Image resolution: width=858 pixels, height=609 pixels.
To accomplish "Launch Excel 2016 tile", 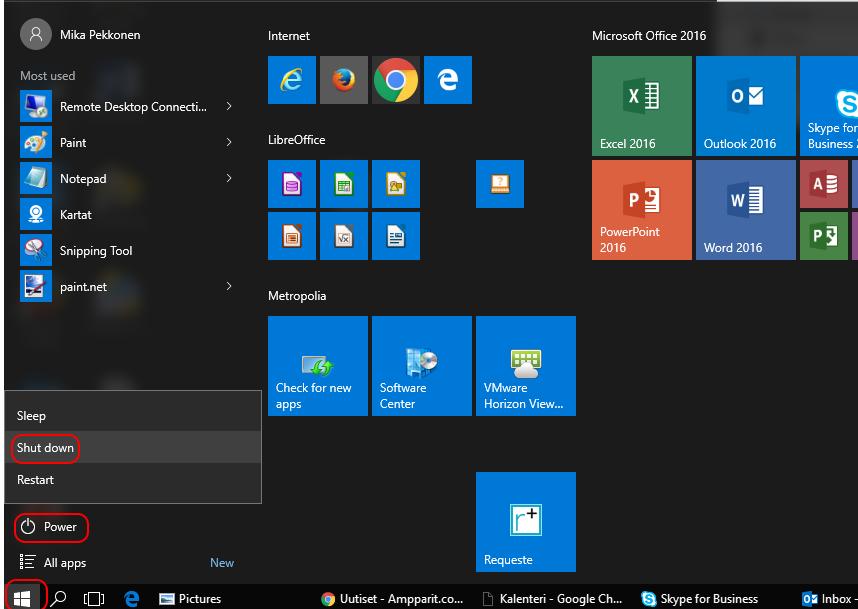I will point(642,106).
